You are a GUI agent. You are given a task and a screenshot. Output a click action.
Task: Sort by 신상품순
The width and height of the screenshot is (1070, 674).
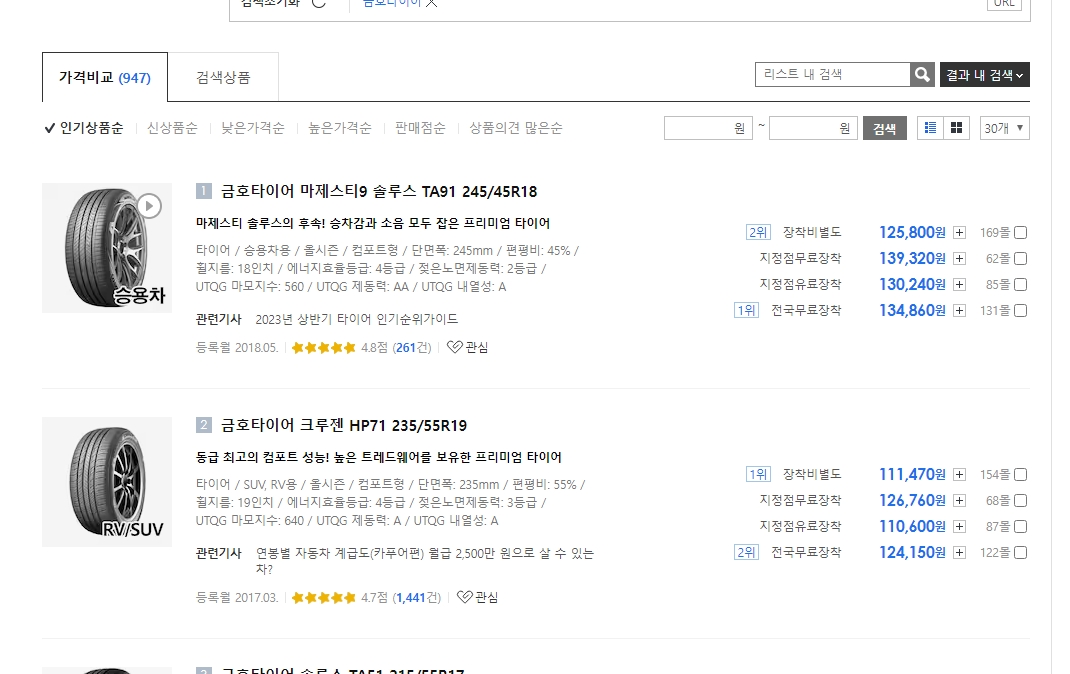point(172,128)
